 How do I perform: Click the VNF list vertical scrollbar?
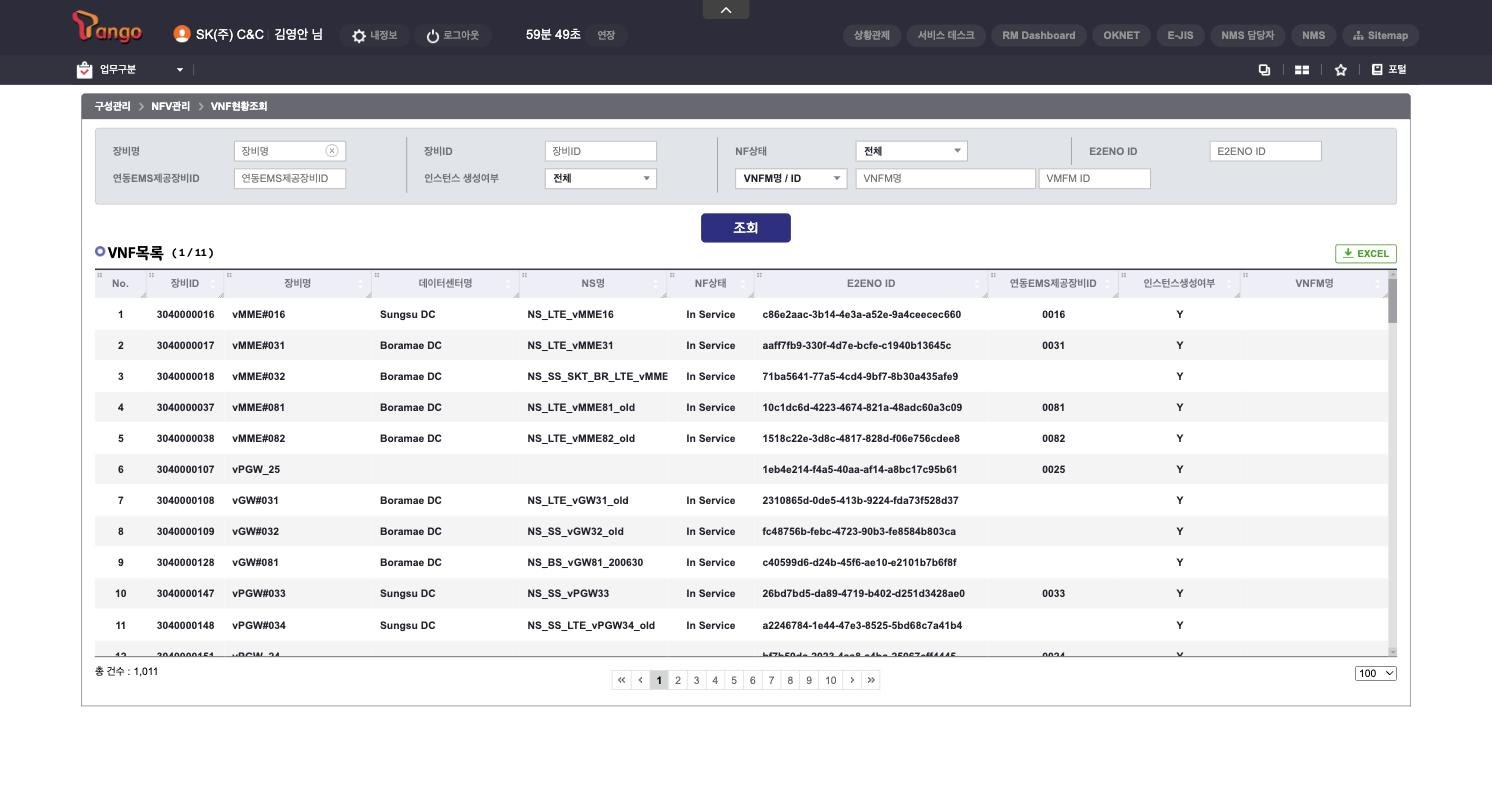(1392, 463)
